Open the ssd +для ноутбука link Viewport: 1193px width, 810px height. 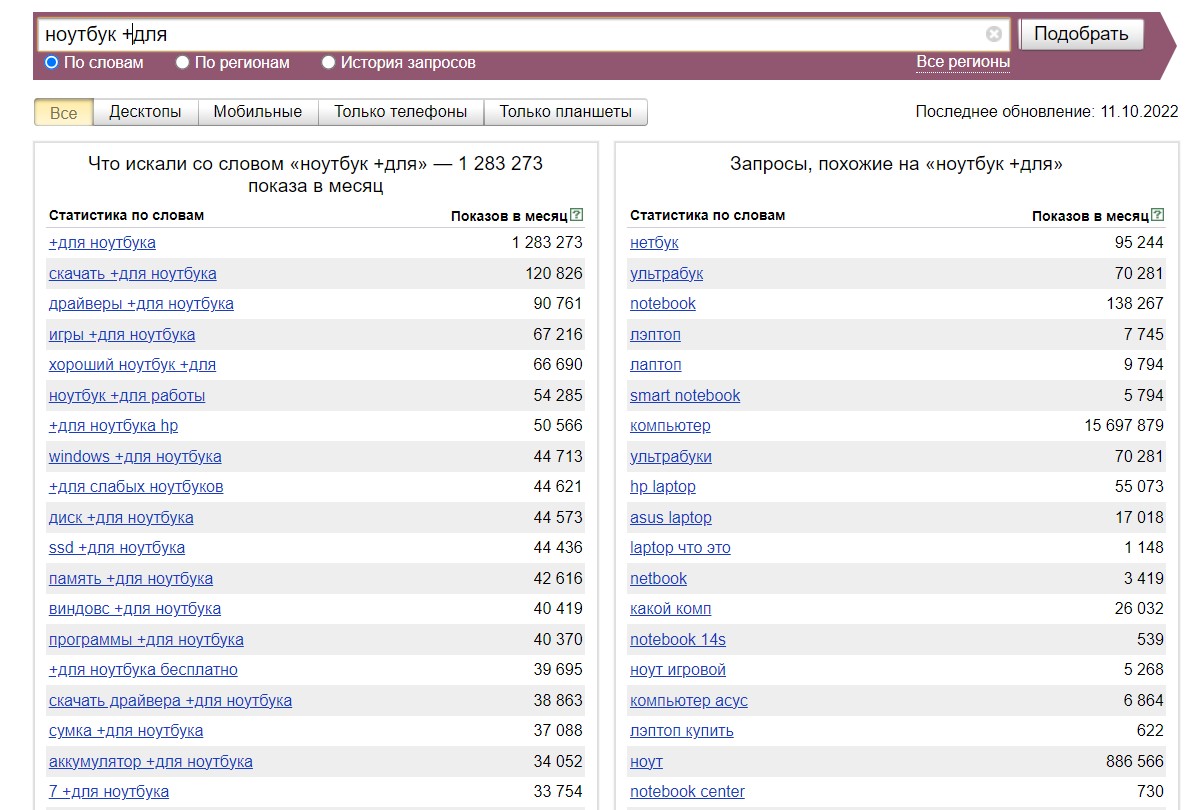point(116,548)
